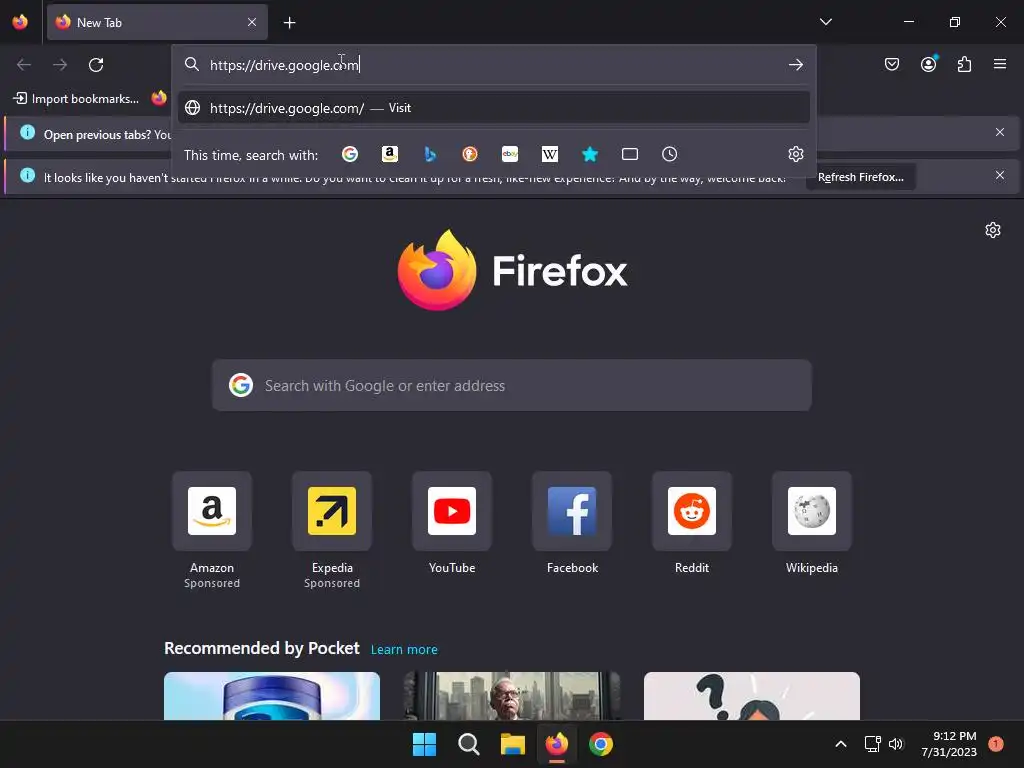The image size is (1024, 768).
Task: Open the Firefox account icon
Action: pos(928,64)
